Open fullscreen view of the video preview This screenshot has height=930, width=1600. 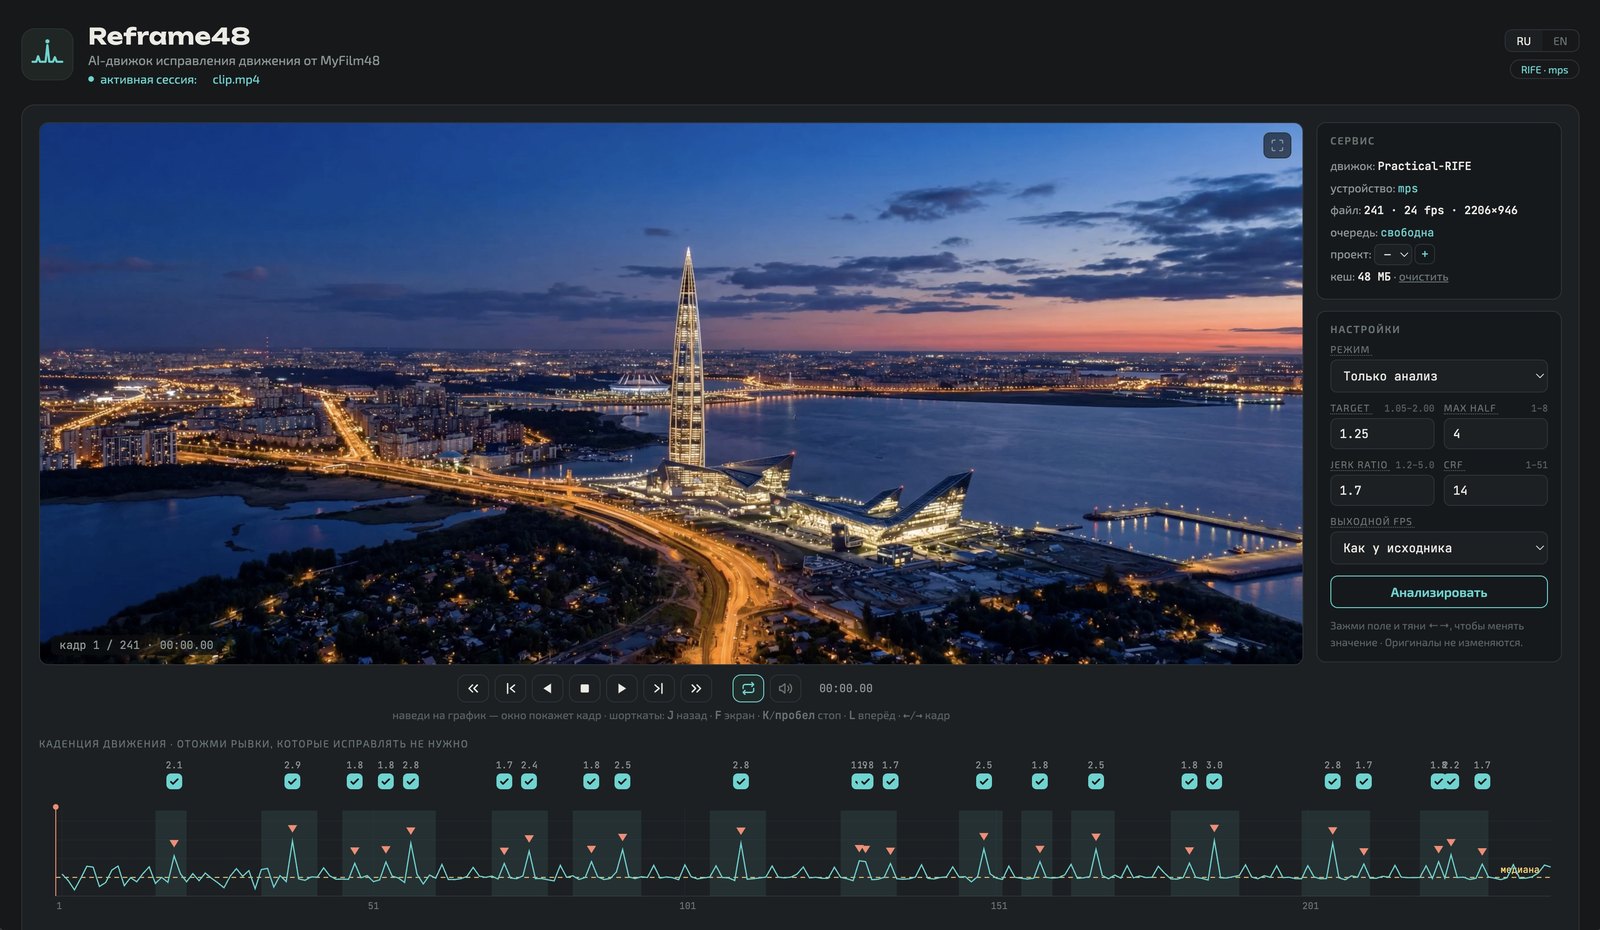tap(1277, 145)
